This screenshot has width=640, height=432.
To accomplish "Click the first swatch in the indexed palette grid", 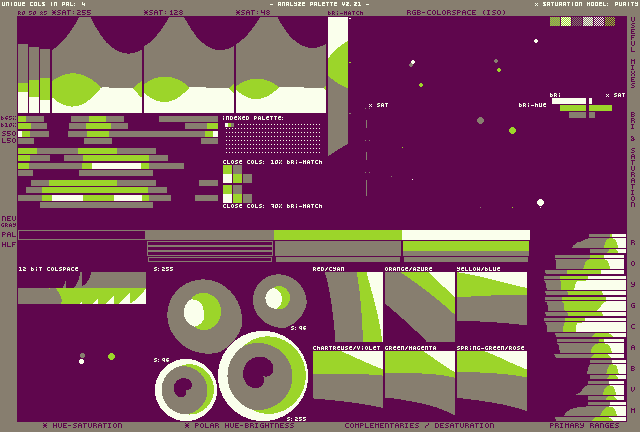I will pyautogui.click(x=226, y=125).
